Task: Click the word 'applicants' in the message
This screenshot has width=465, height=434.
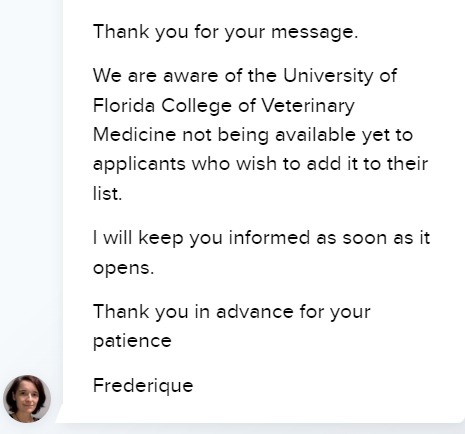Action: point(139,165)
